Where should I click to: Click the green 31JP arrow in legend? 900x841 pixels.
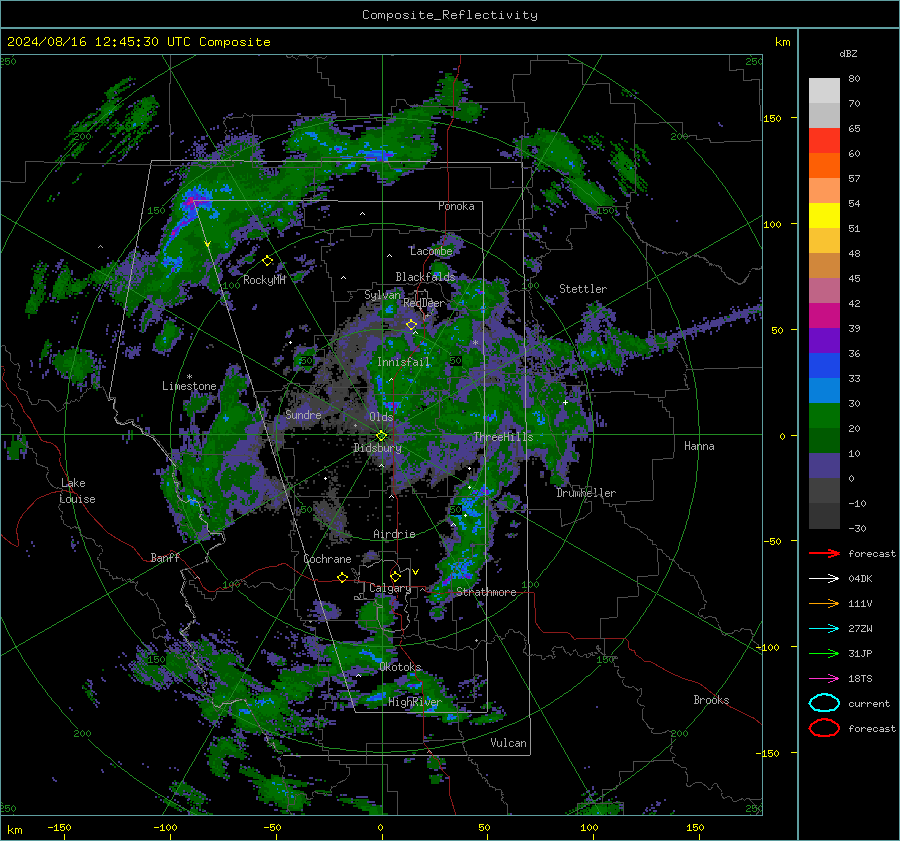(824, 653)
